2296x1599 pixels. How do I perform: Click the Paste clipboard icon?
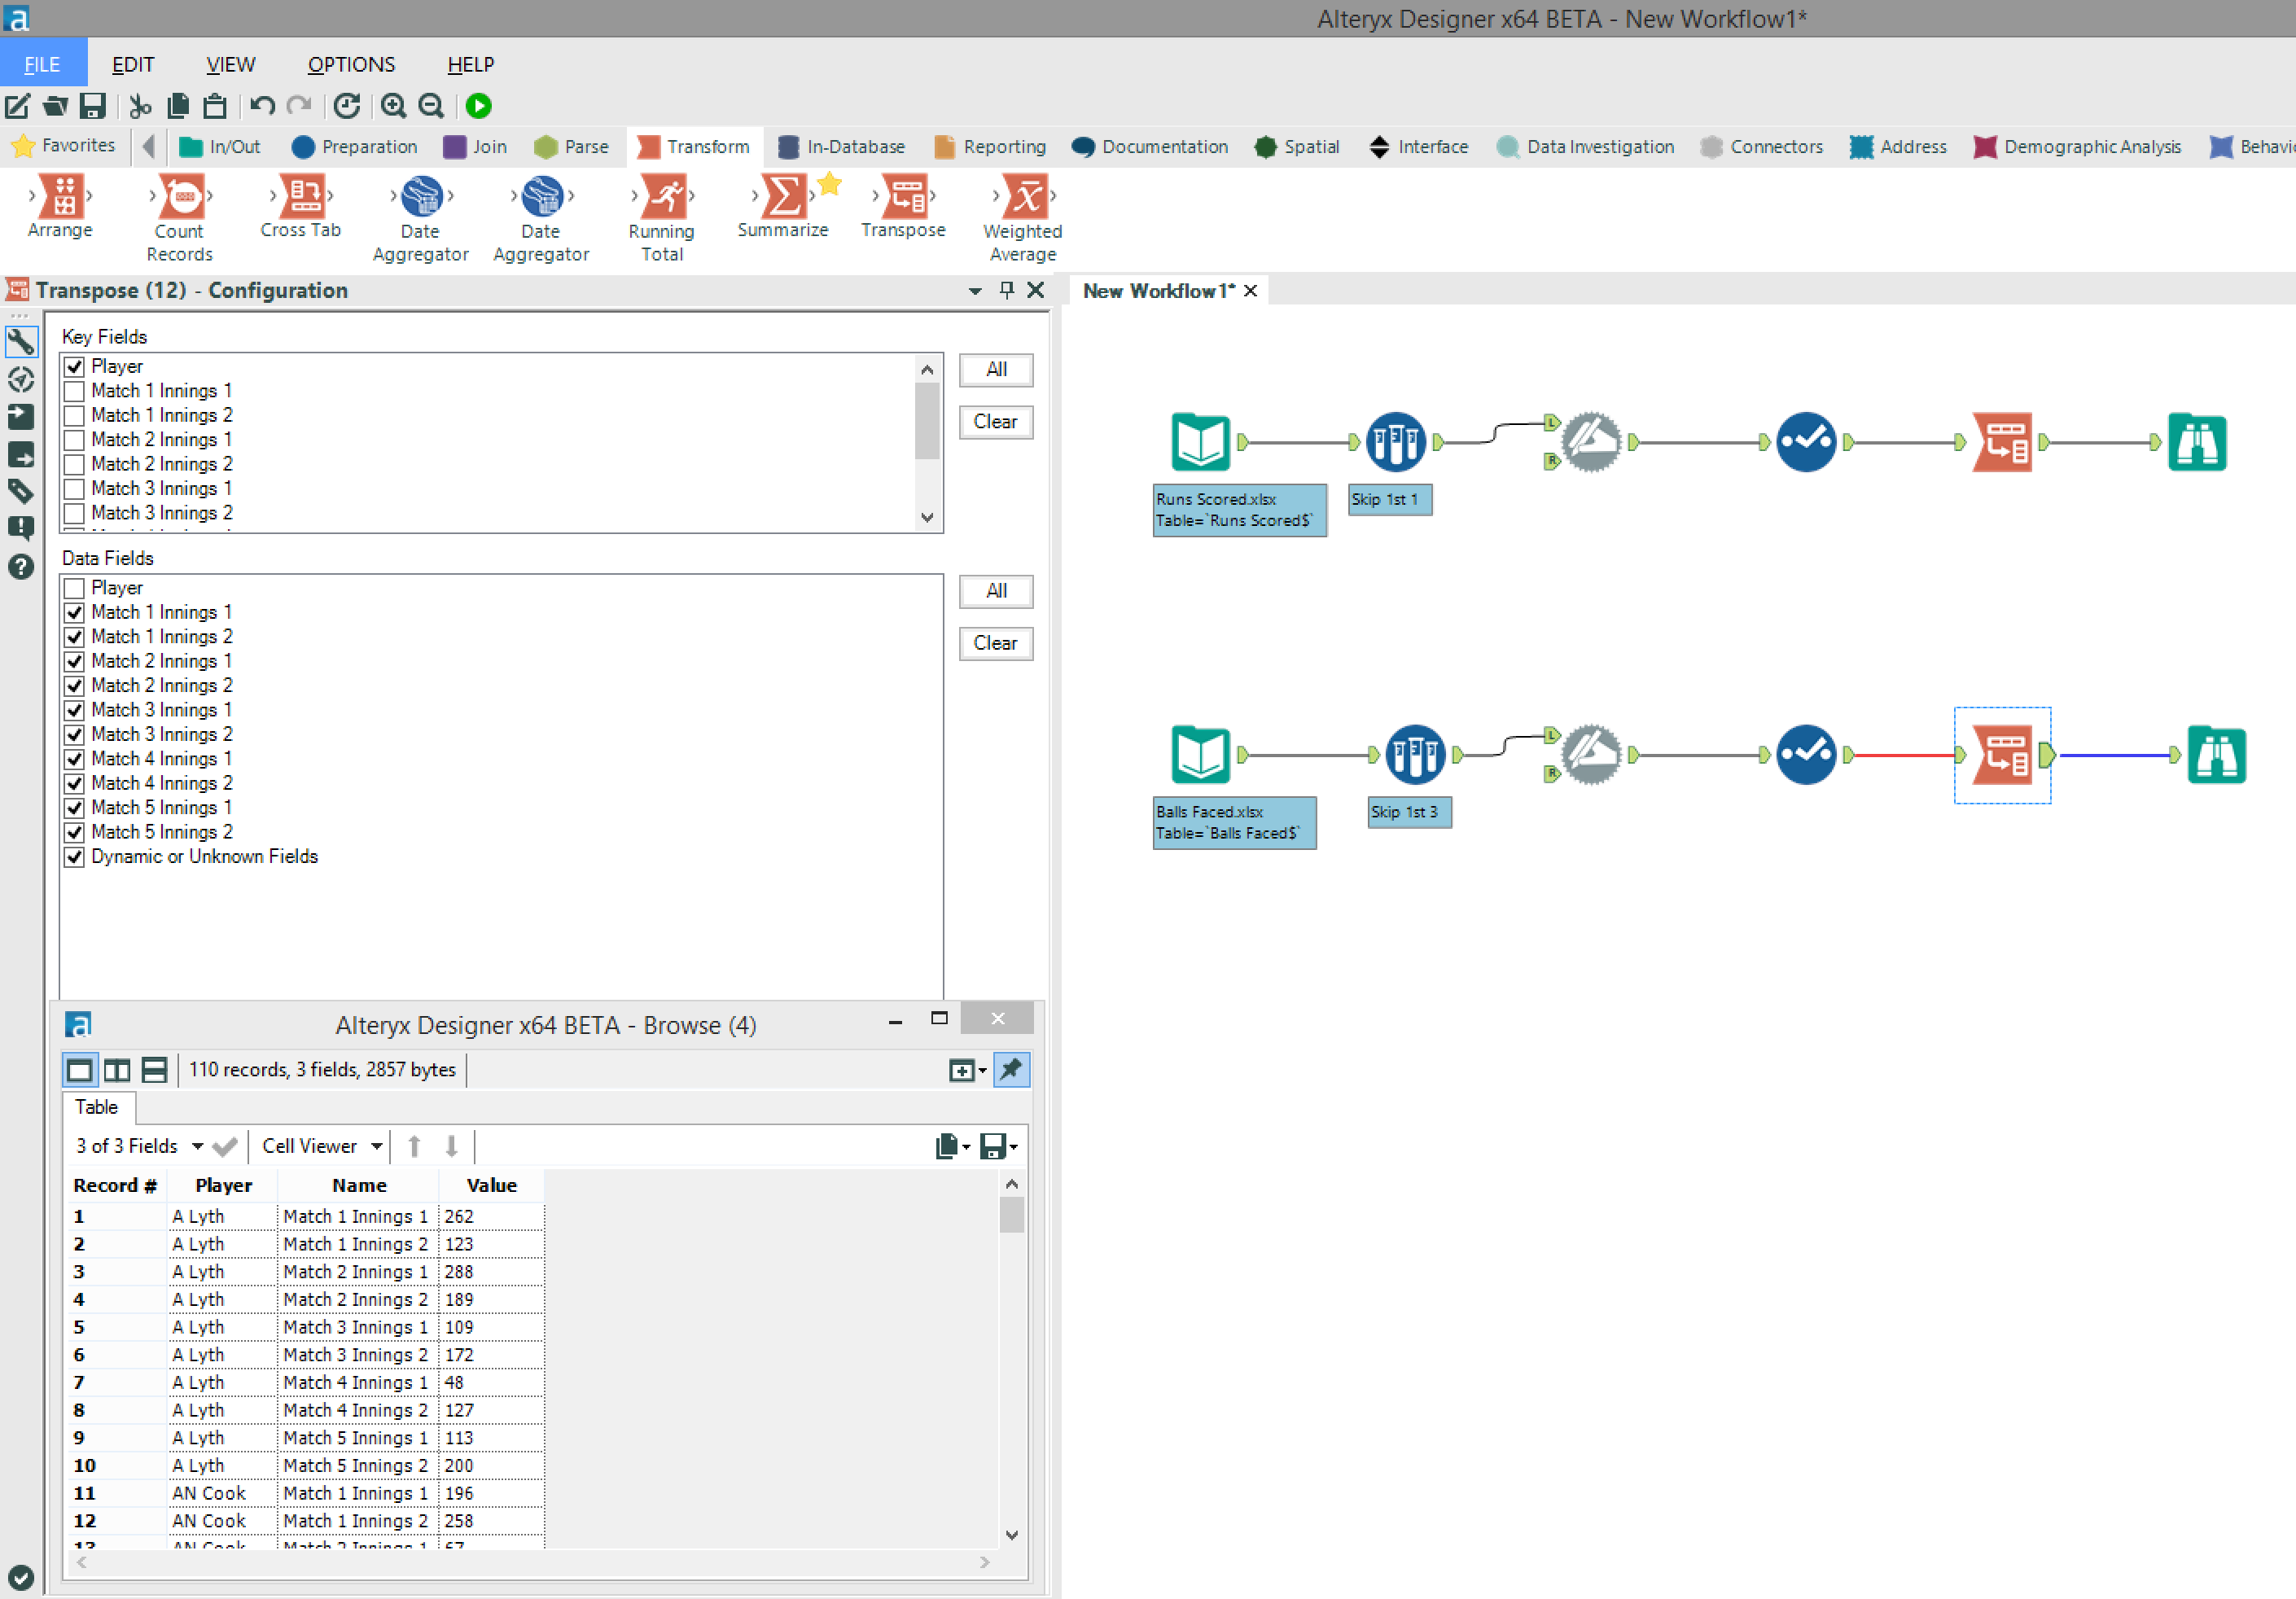(x=215, y=105)
